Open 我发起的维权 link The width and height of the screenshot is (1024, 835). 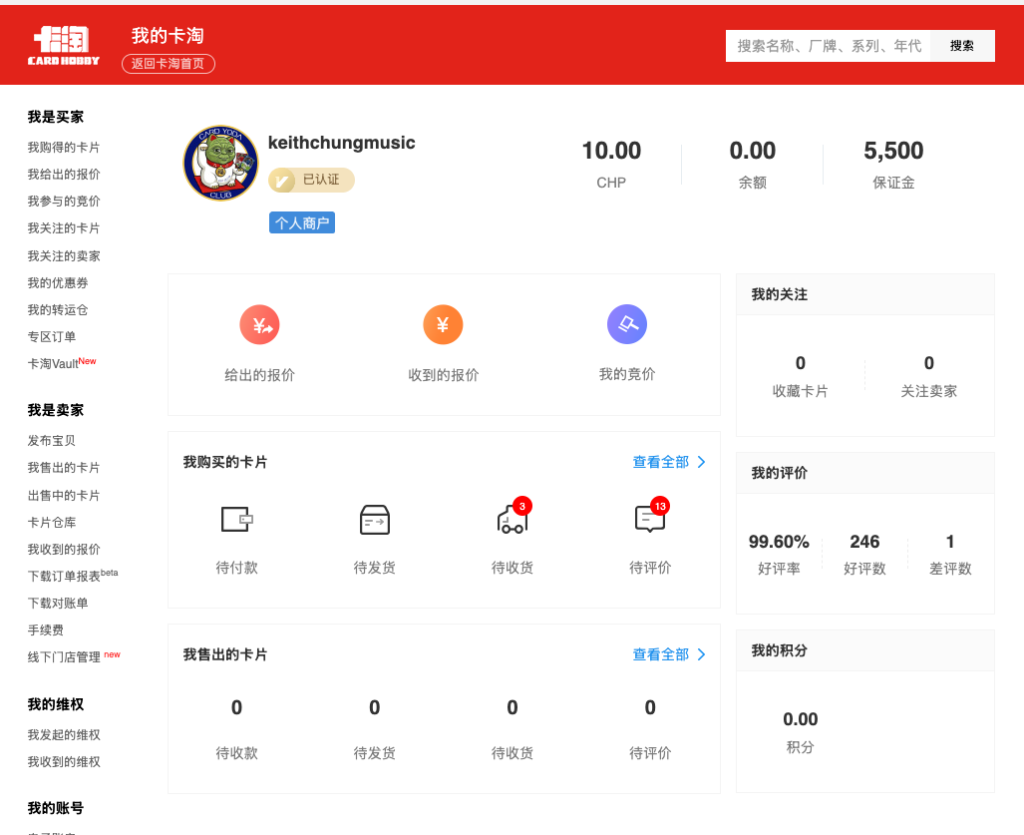64,735
